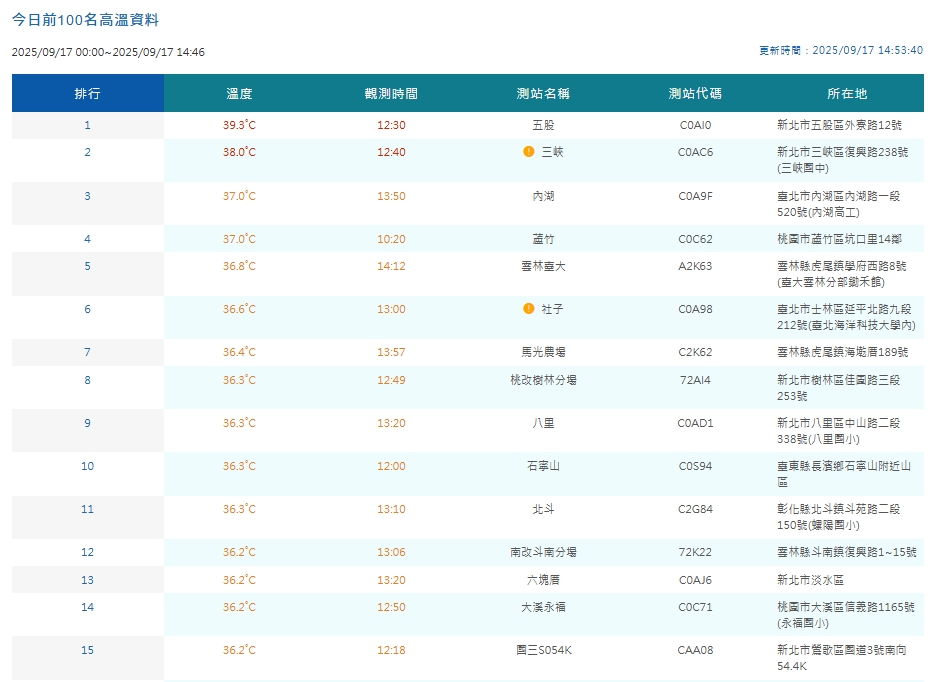Click the 測站名稱 column header
931x682 pixels.
coord(543,93)
